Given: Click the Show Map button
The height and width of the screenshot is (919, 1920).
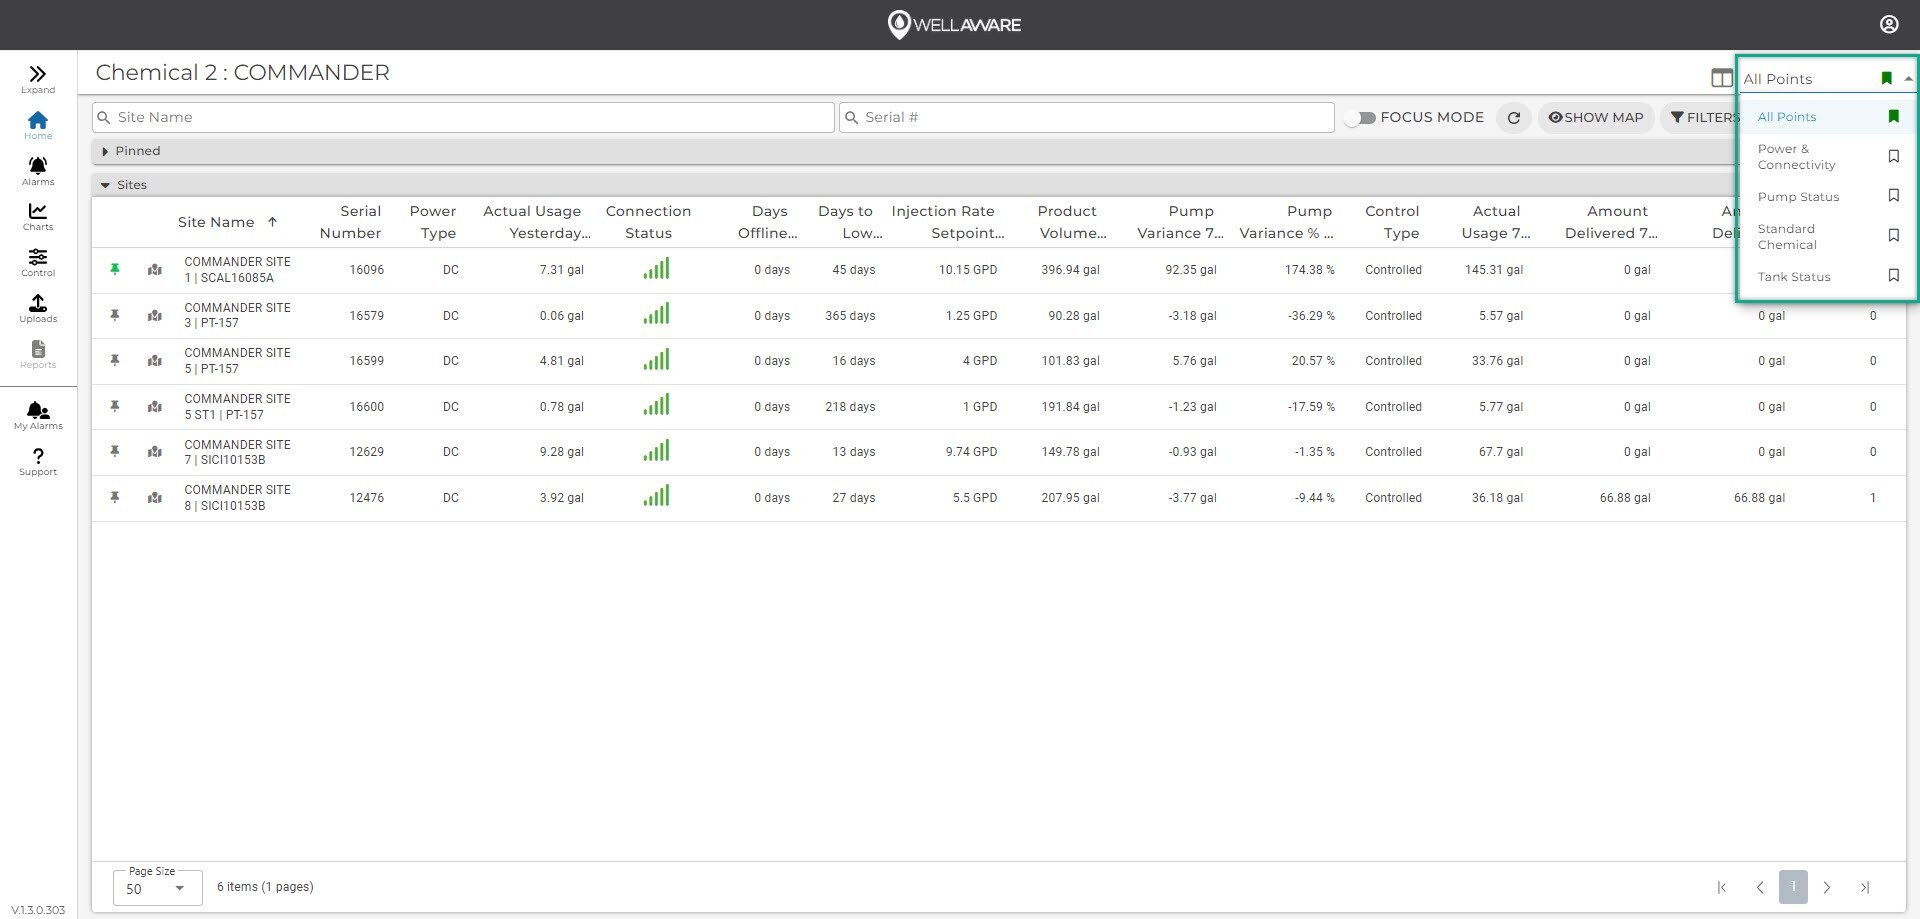Looking at the screenshot, I should [1596, 117].
